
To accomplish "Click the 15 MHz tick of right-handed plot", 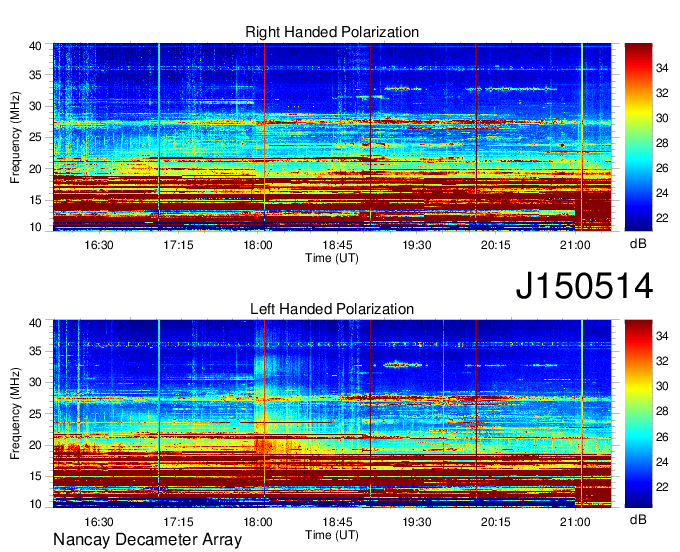I will pyautogui.click(x=35, y=200).
